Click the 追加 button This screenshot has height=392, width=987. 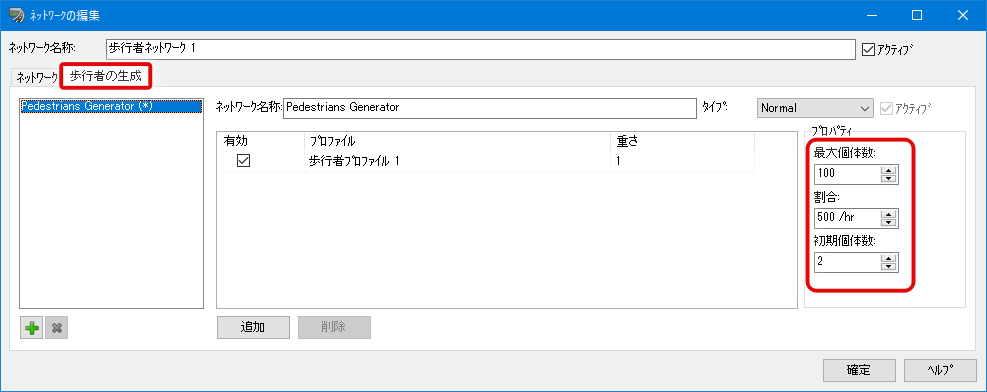pos(253,327)
